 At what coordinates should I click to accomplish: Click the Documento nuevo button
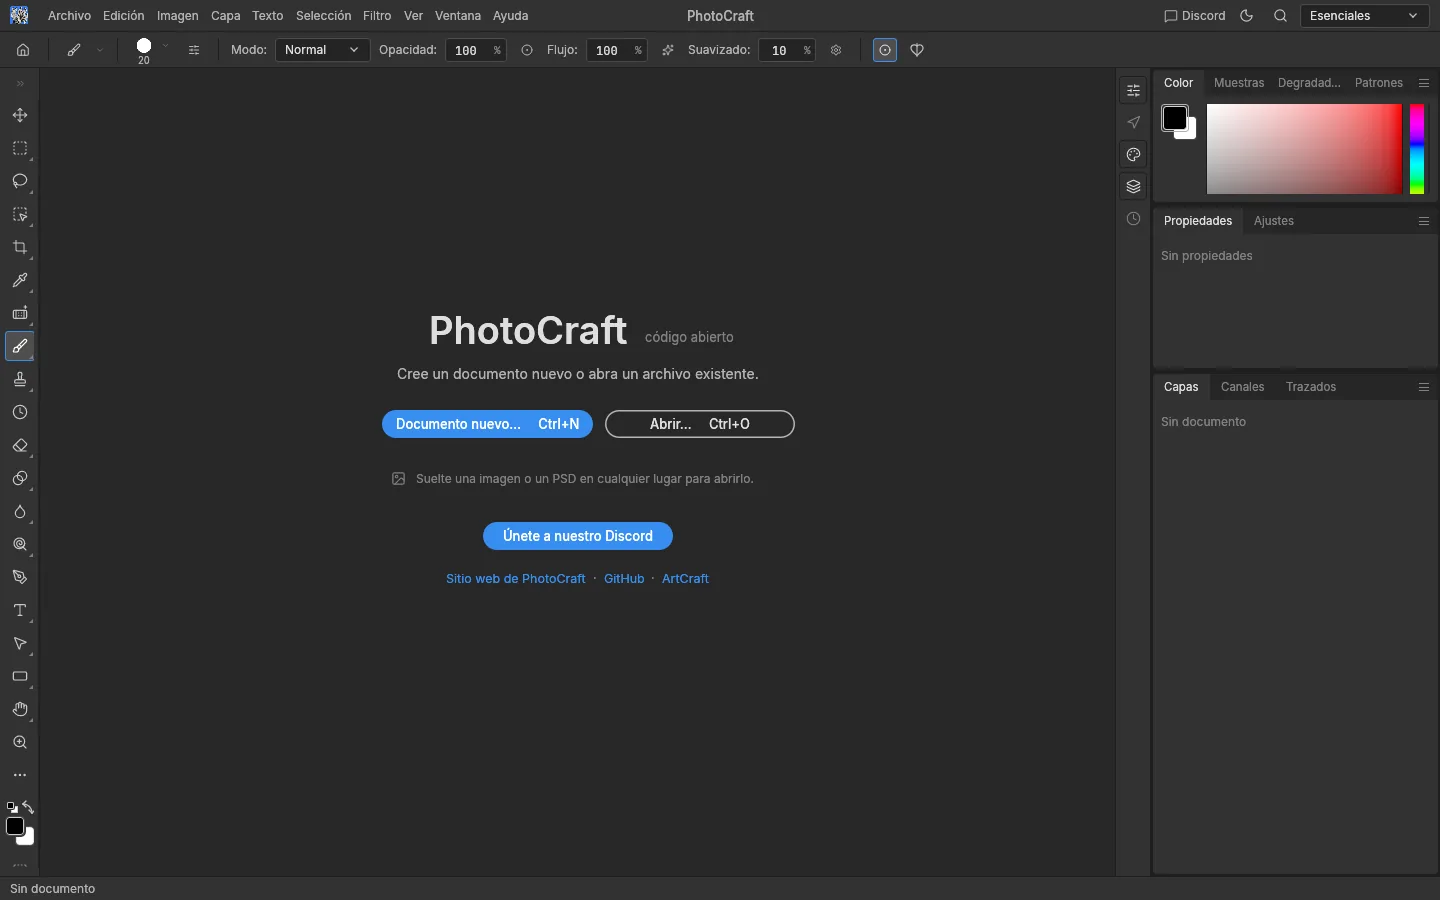coord(487,424)
